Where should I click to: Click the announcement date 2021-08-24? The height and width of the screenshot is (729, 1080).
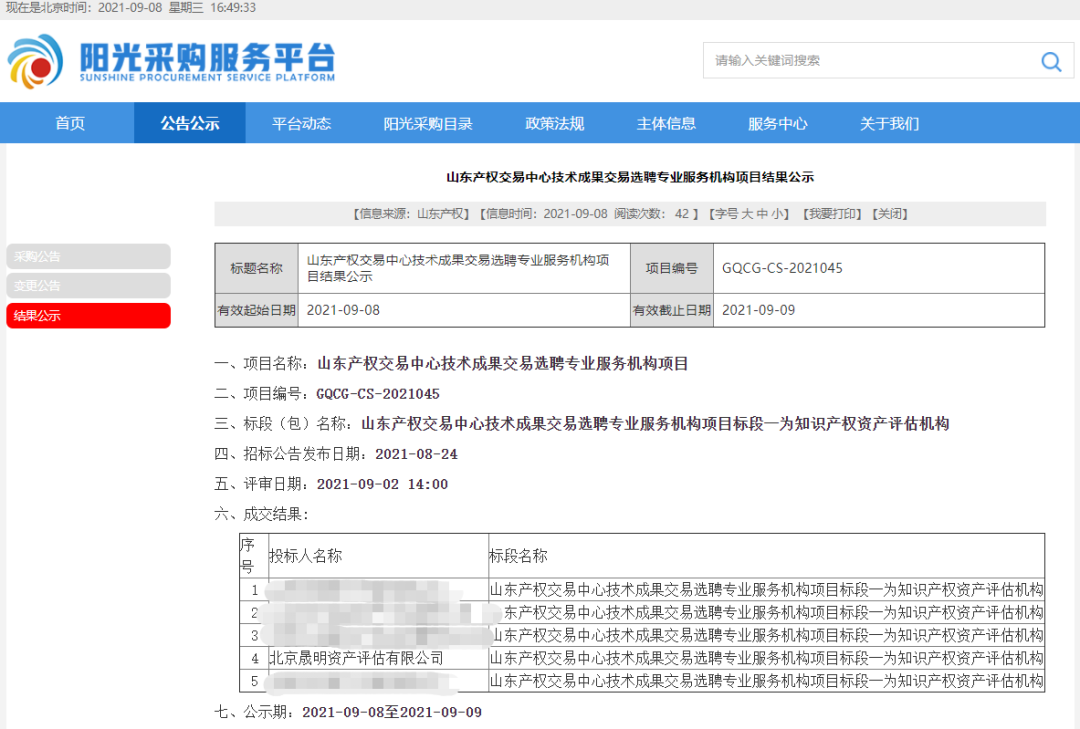click(x=416, y=454)
